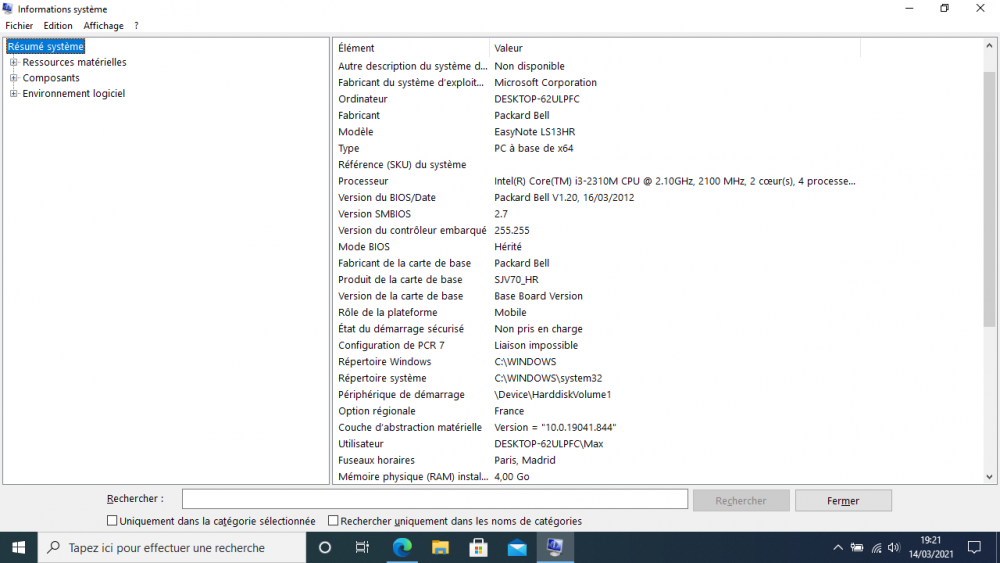The height and width of the screenshot is (563, 1000).
Task: Select the 'Microsoft Corporation' value
Action: pyautogui.click(x=545, y=83)
